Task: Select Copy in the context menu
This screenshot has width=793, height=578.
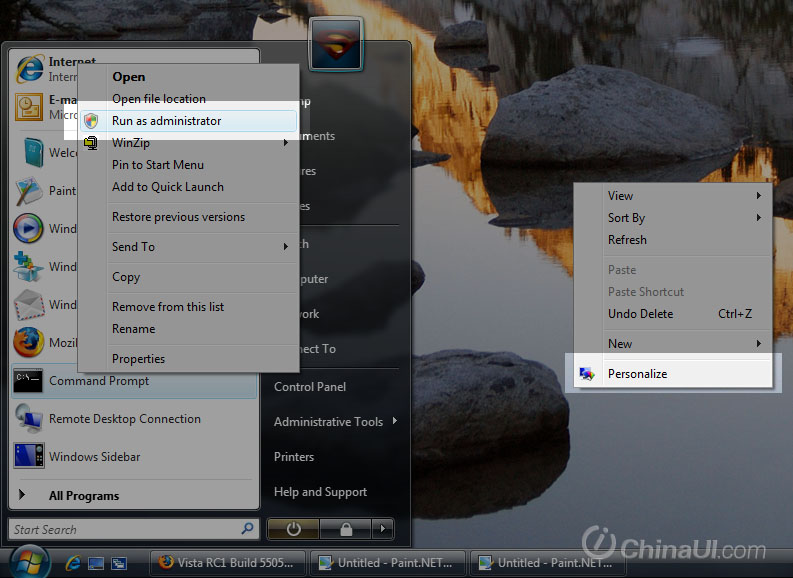Action: 188,277
